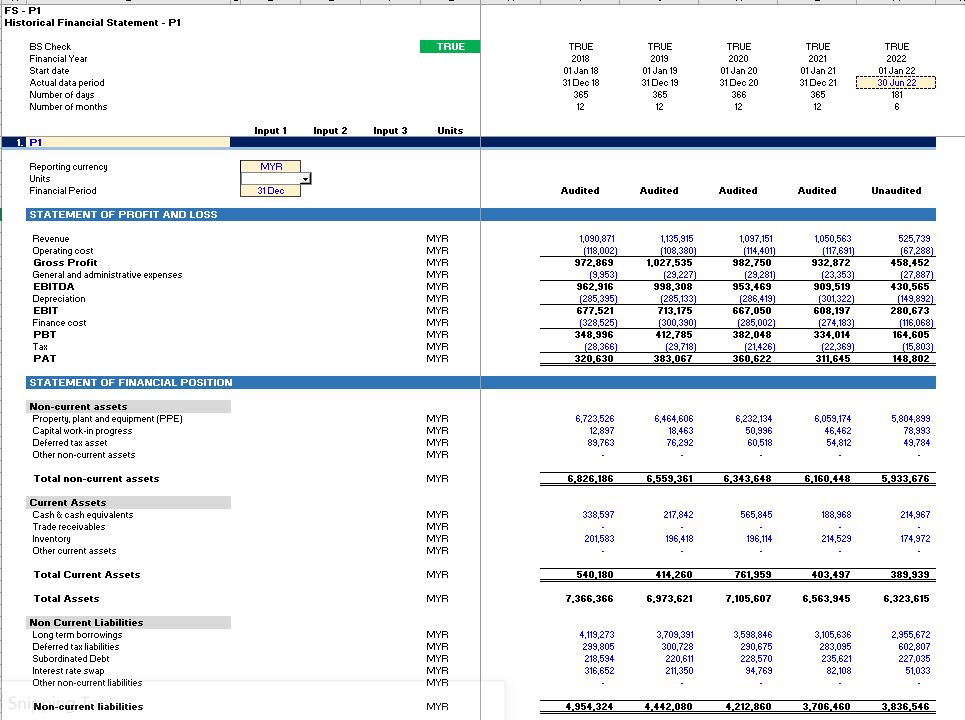Image resolution: width=965 pixels, height=720 pixels.
Task: Click the Input 3 column header
Action: coord(390,130)
